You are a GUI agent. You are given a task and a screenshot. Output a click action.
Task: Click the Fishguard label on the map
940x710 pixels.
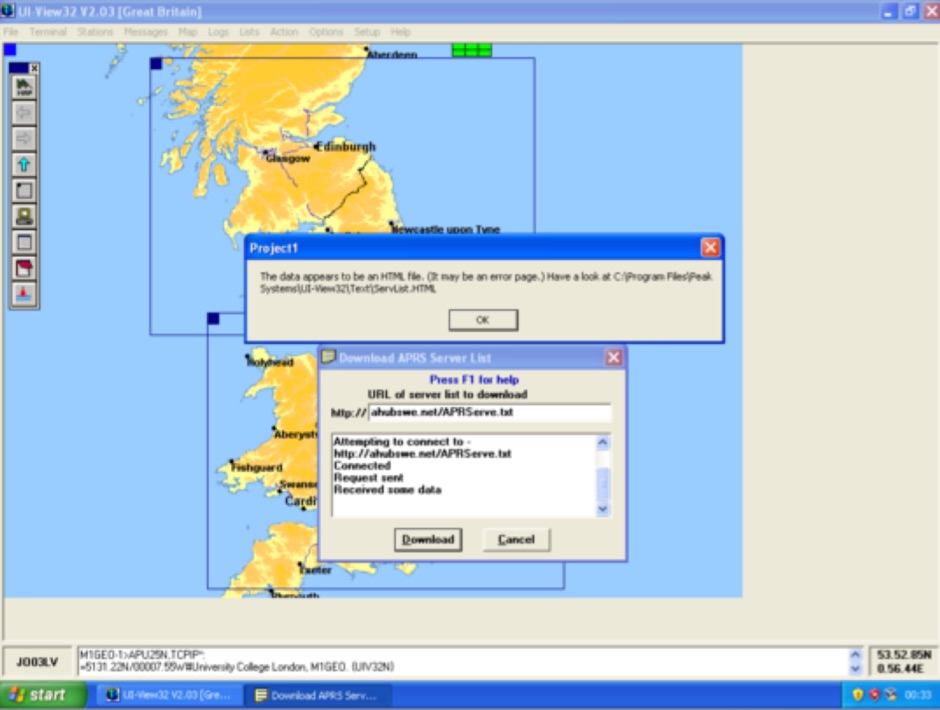click(257, 467)
